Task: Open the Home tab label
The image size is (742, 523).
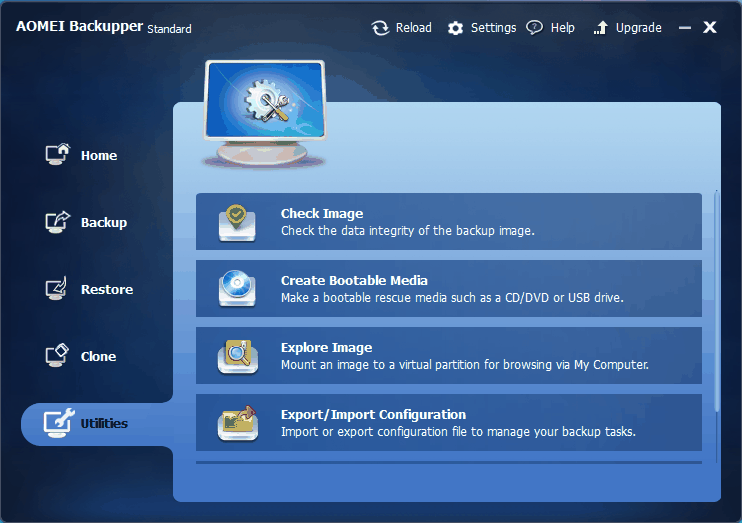Action: (99, 156)
